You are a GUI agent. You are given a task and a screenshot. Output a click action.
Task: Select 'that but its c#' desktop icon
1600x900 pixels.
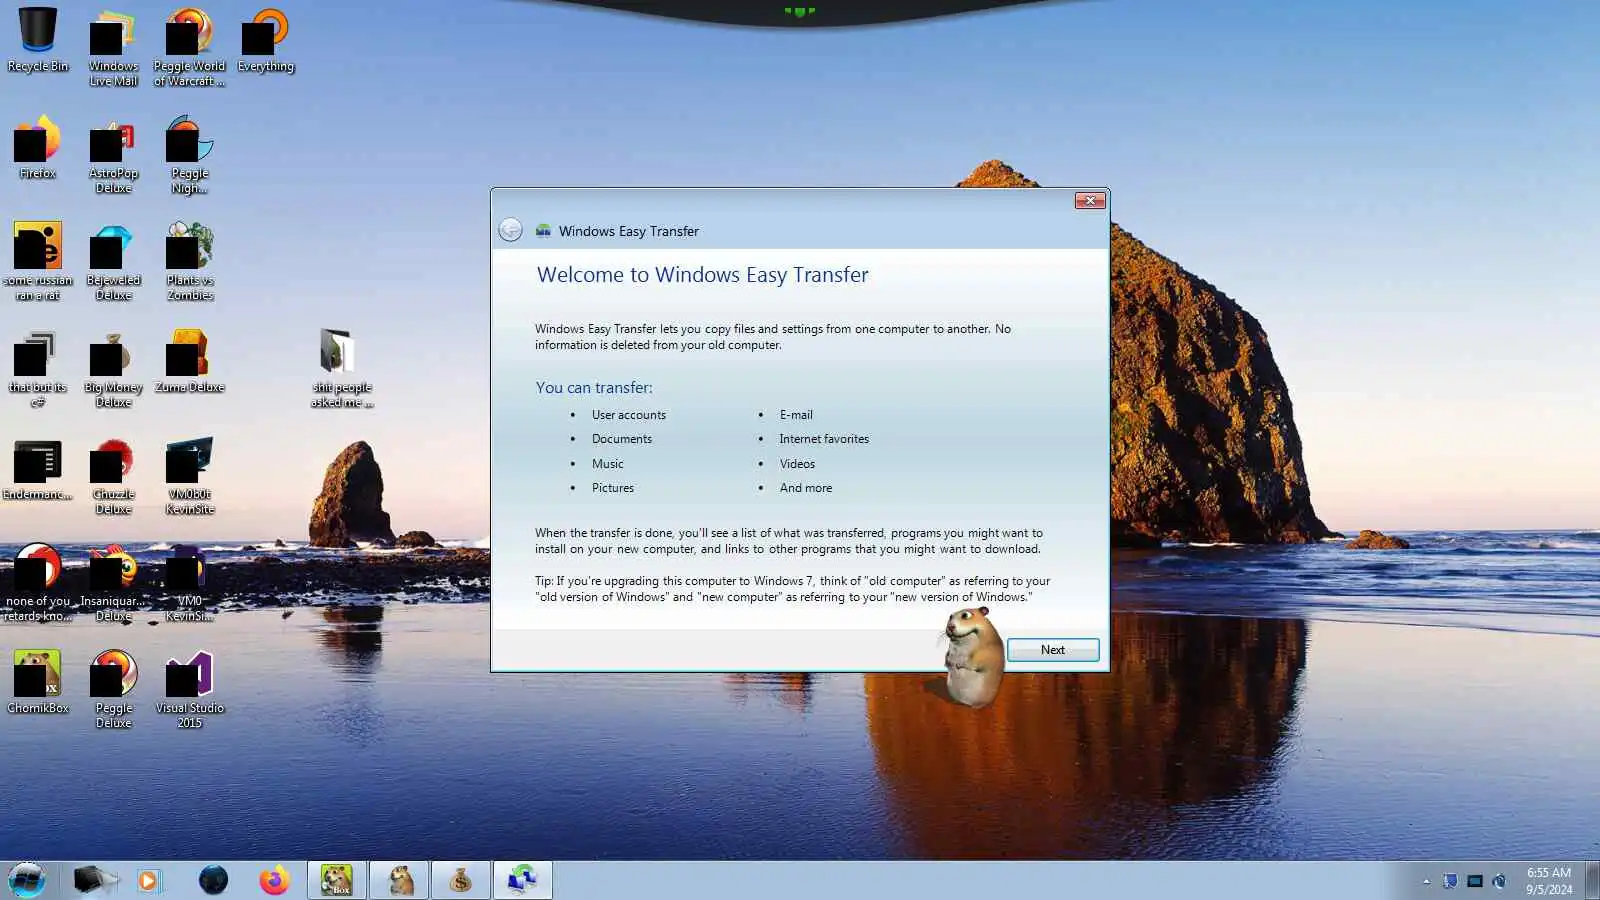[38, 368]
